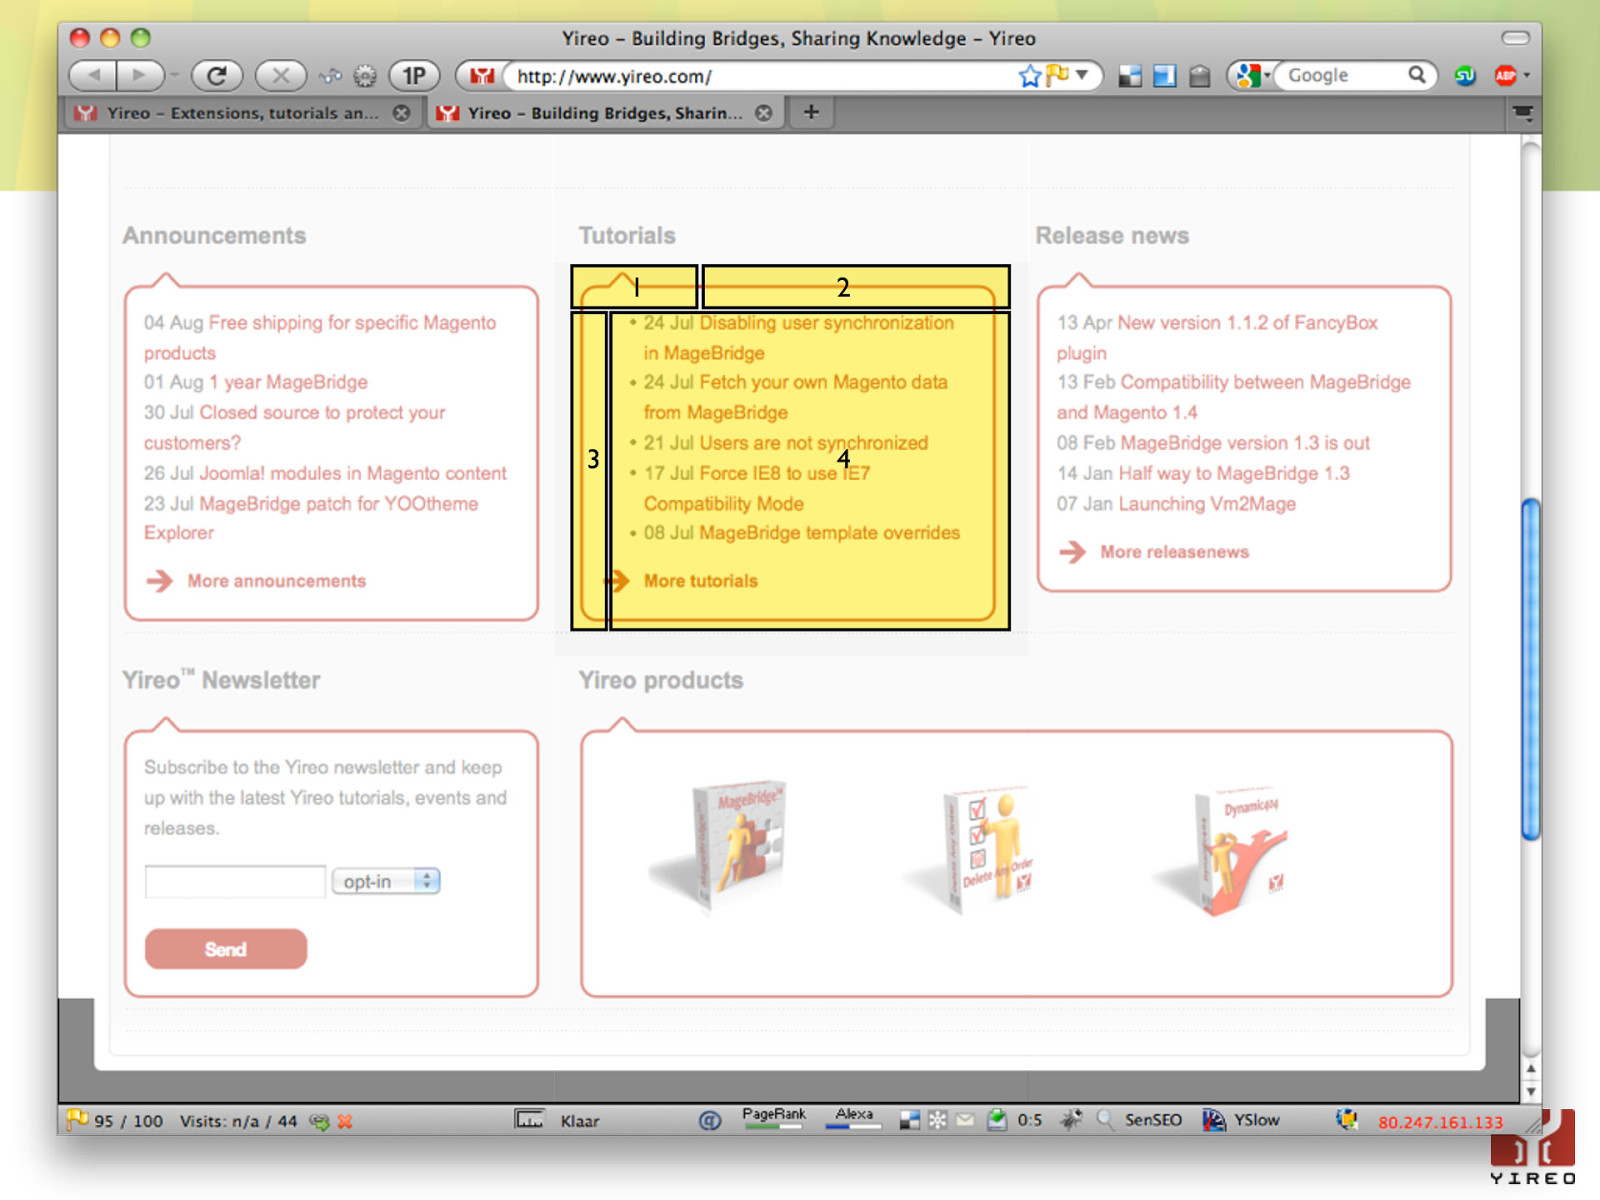Open the Google search engine selector dropdown
Screen dimensions: 1600x1200
coord(1252,75)
